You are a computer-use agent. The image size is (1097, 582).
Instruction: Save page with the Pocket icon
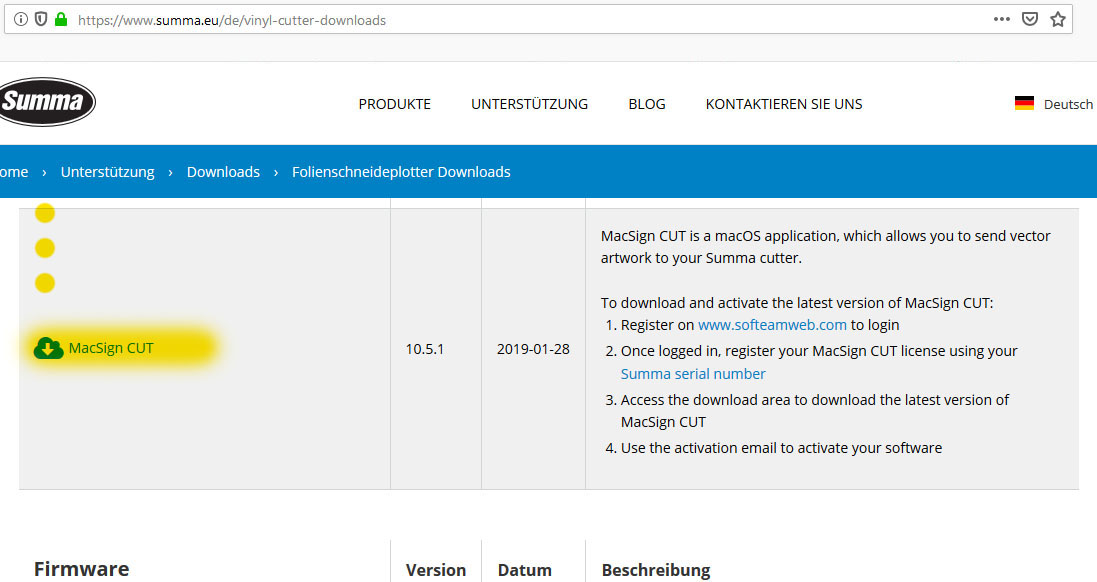(x=1030, y=20)
